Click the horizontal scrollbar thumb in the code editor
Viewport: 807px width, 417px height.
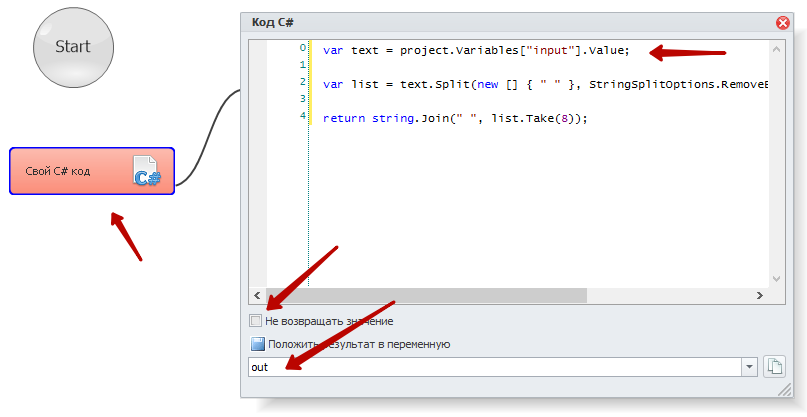[426, 296]
